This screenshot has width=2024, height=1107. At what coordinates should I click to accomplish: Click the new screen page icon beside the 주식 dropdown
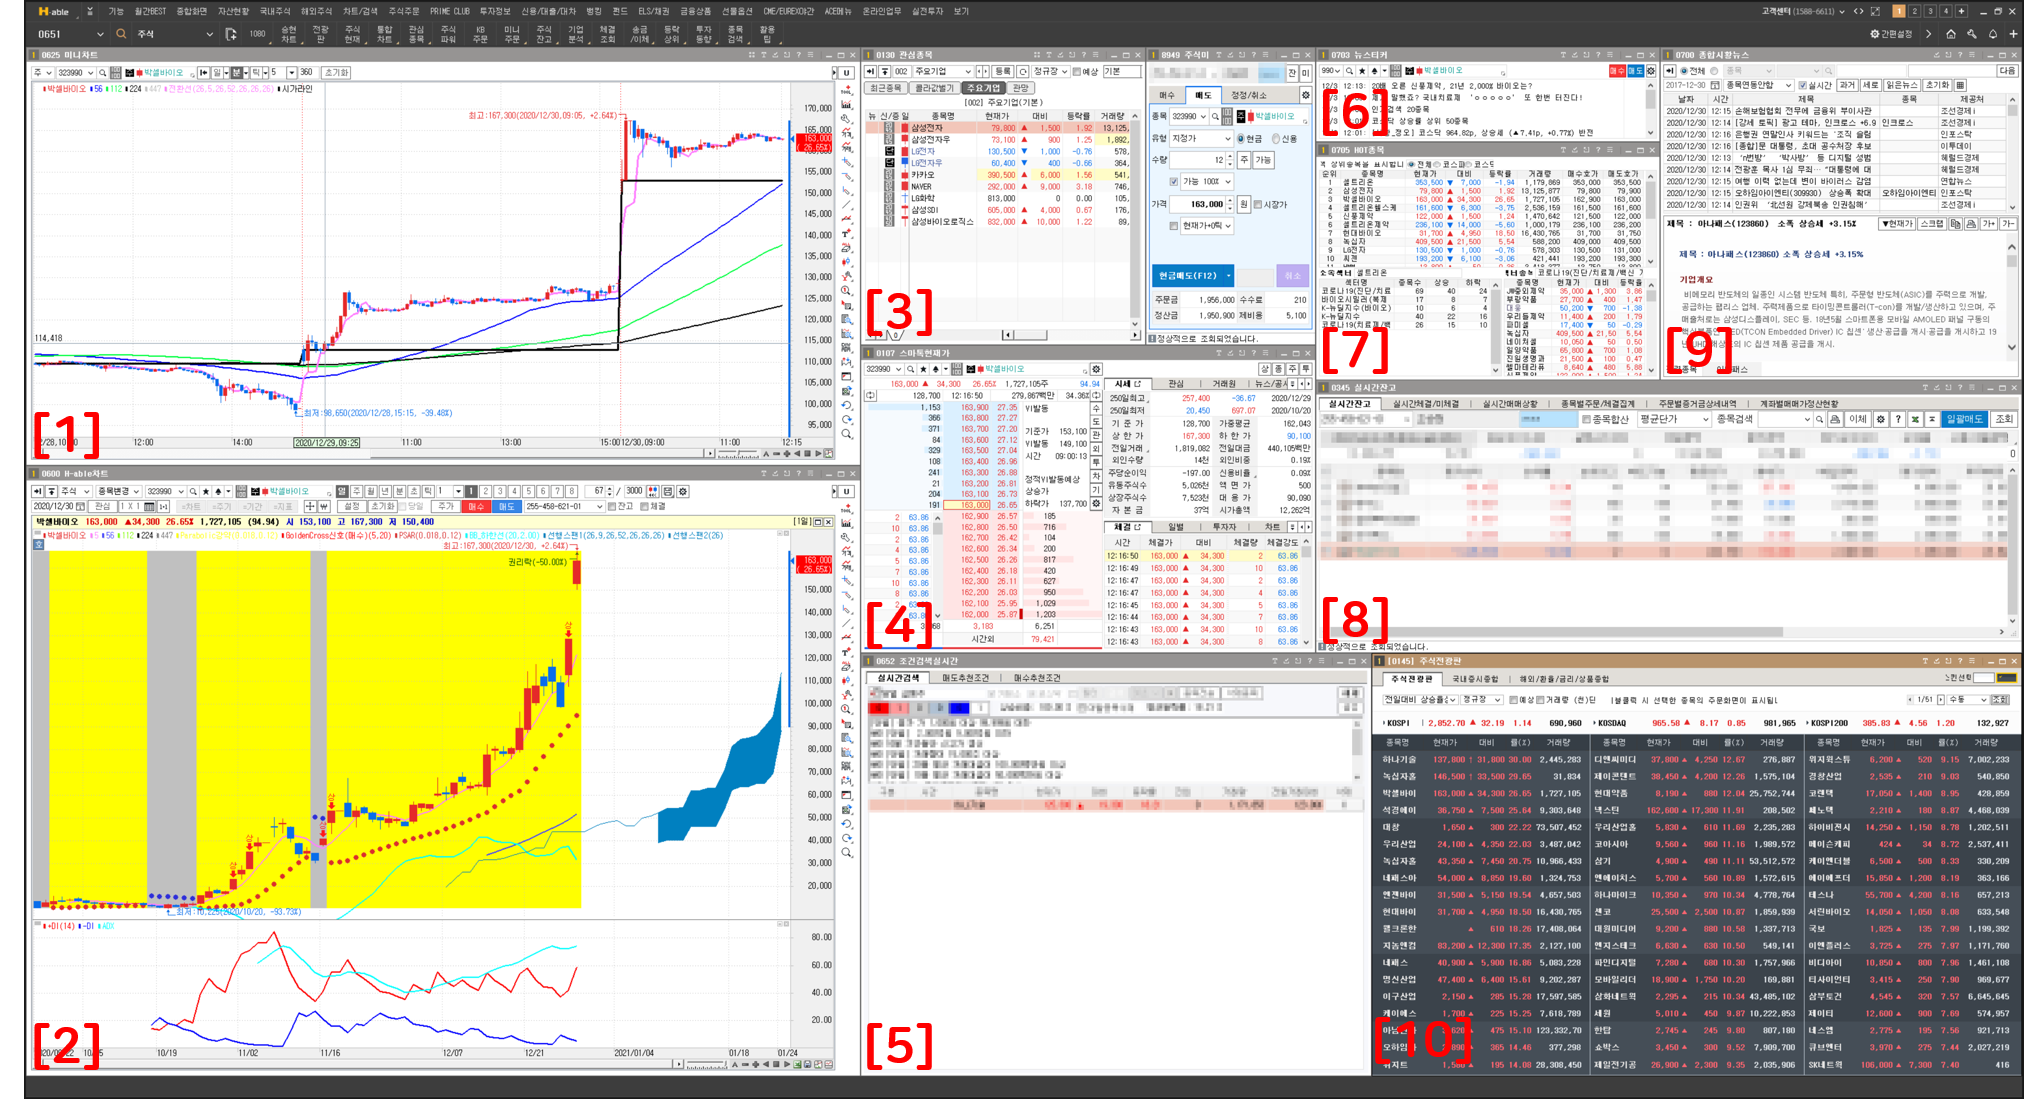(x=231, y=34)
